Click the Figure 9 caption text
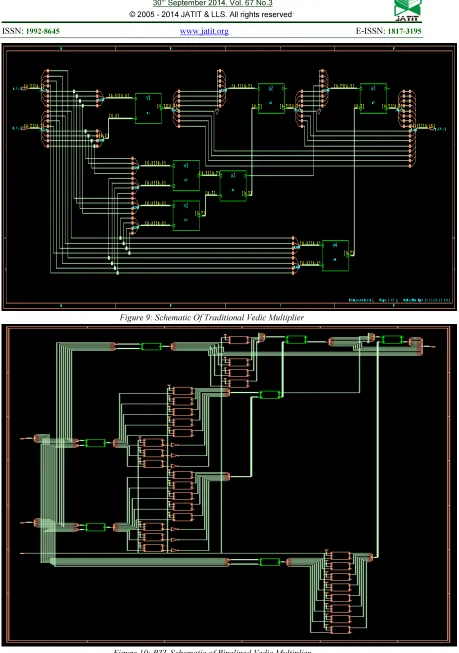Viewport: 459px width, 653px height. 212,317
